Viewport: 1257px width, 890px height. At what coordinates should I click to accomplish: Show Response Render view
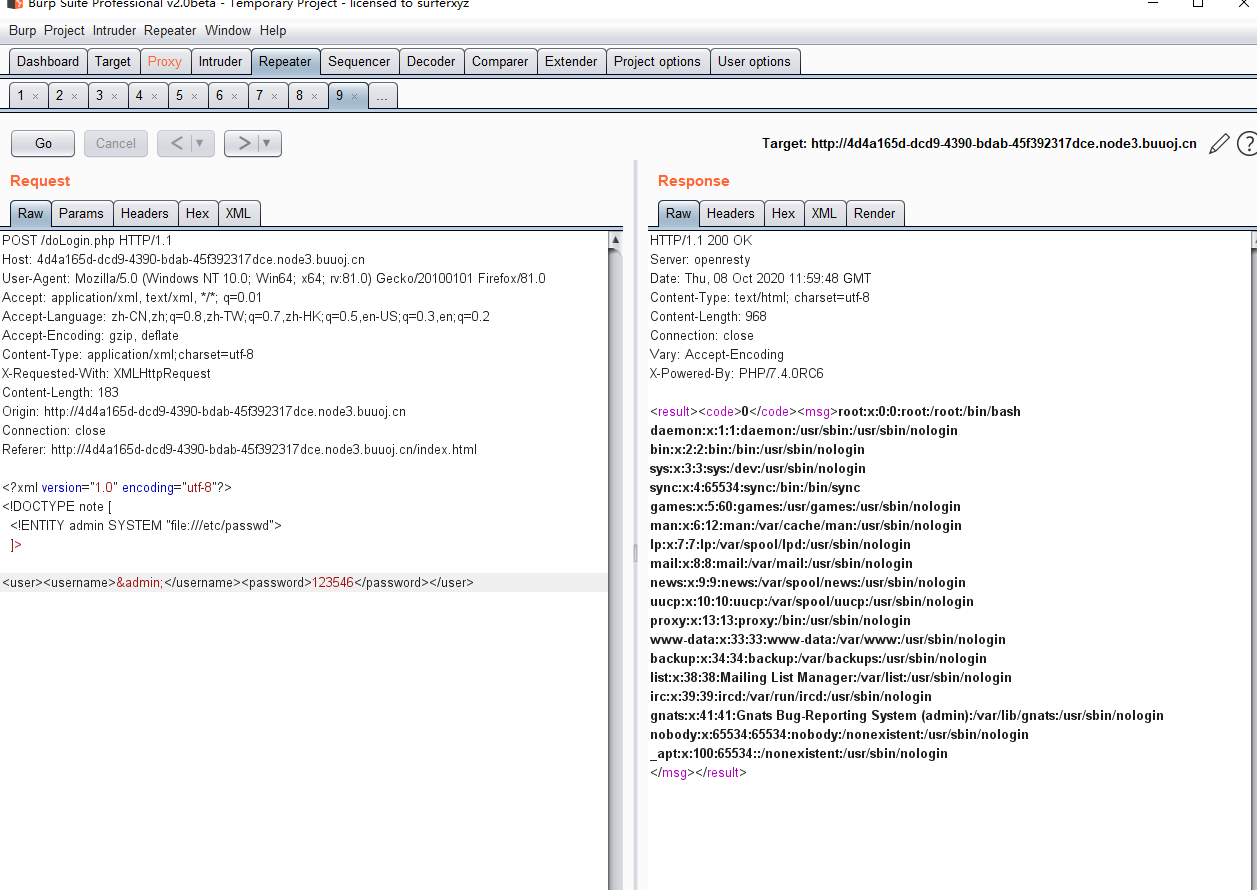(875, 213)
